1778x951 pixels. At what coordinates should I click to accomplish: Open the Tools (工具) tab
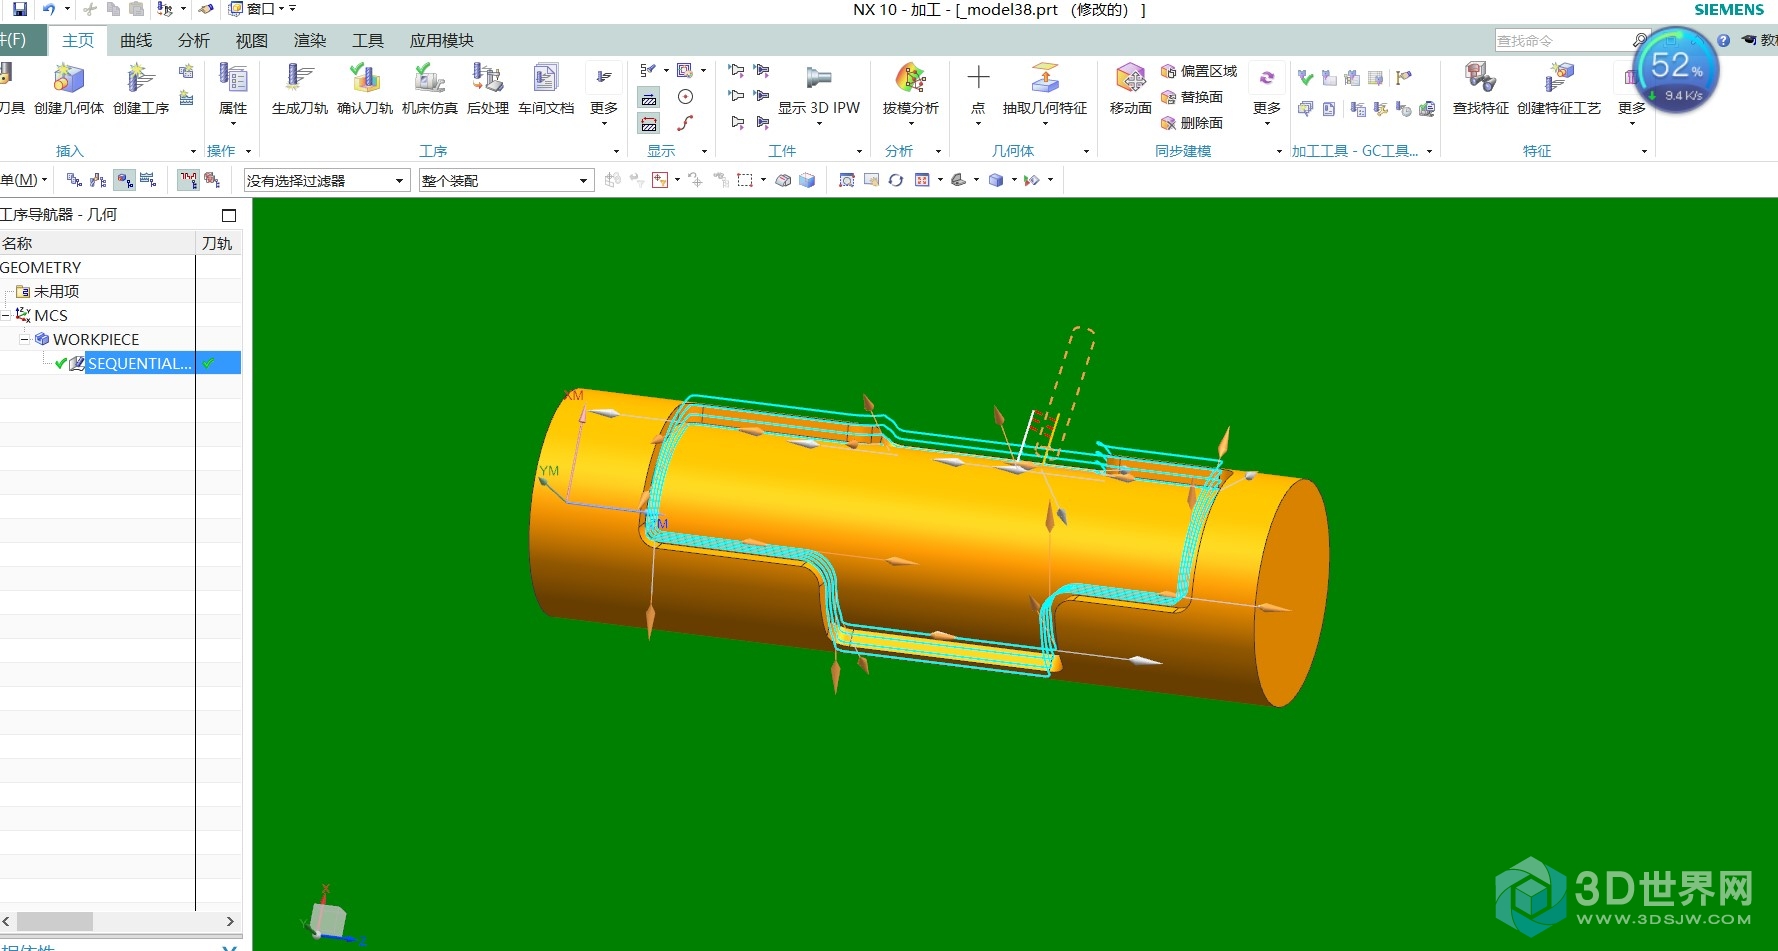point(368,40)
